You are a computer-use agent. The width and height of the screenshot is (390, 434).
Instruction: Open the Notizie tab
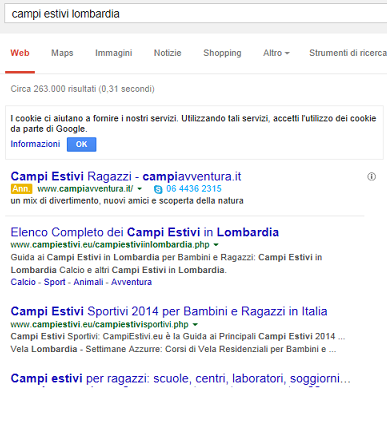tap(167, 53)
